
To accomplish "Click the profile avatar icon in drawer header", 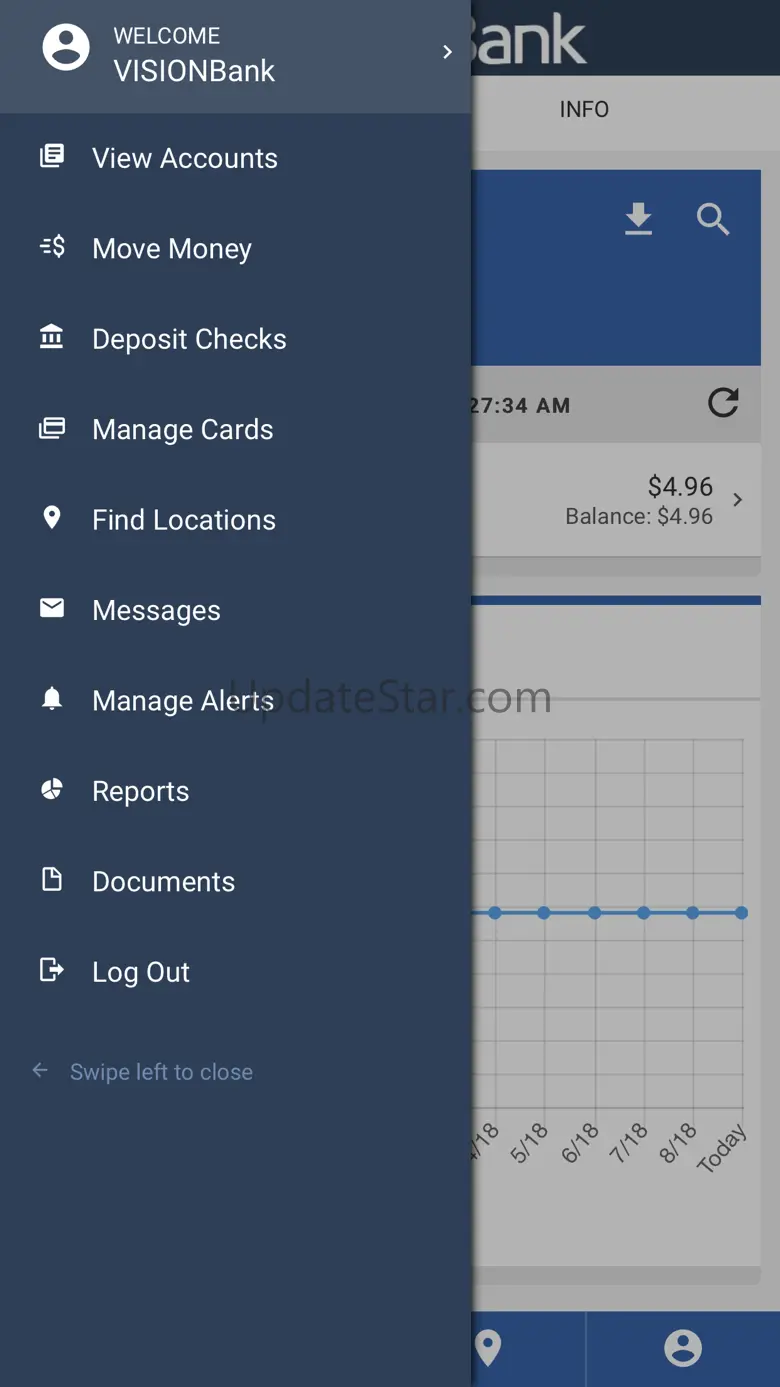I will coord(66,47).
